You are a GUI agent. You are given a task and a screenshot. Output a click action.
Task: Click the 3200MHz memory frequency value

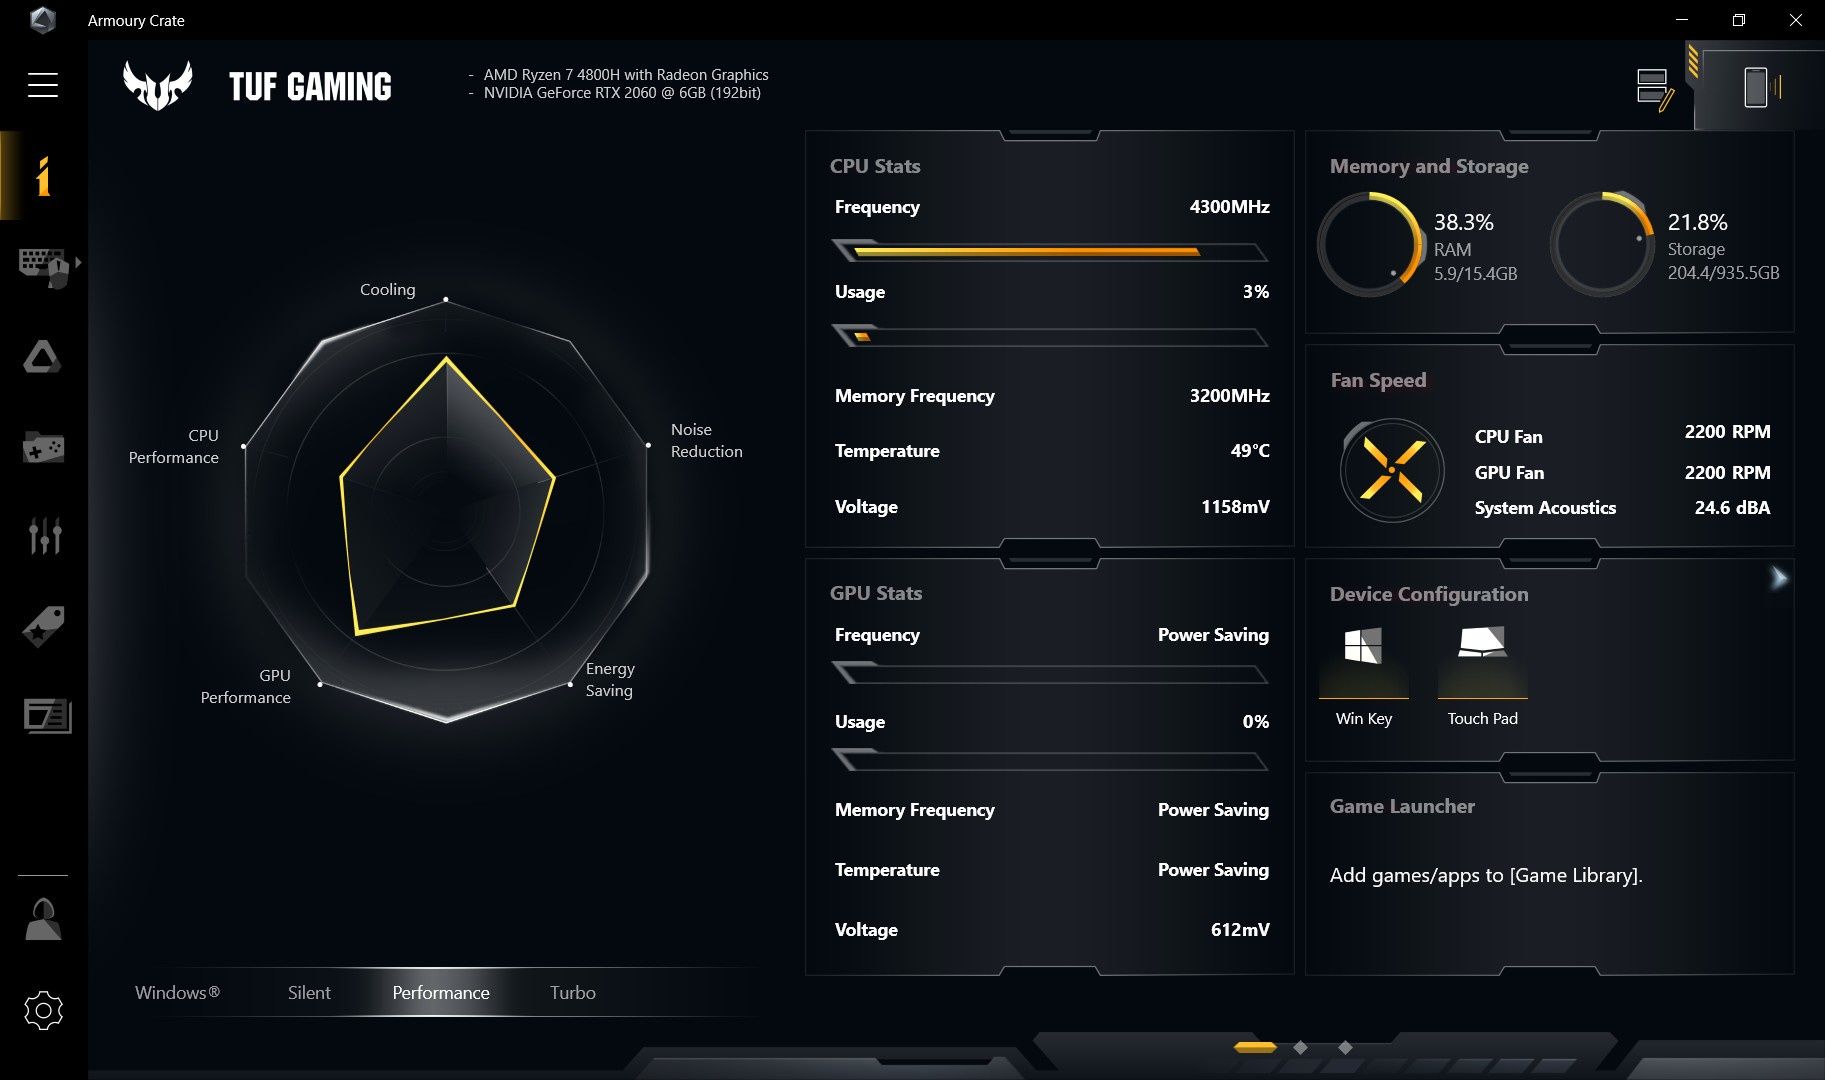[x=1229, y=396]
